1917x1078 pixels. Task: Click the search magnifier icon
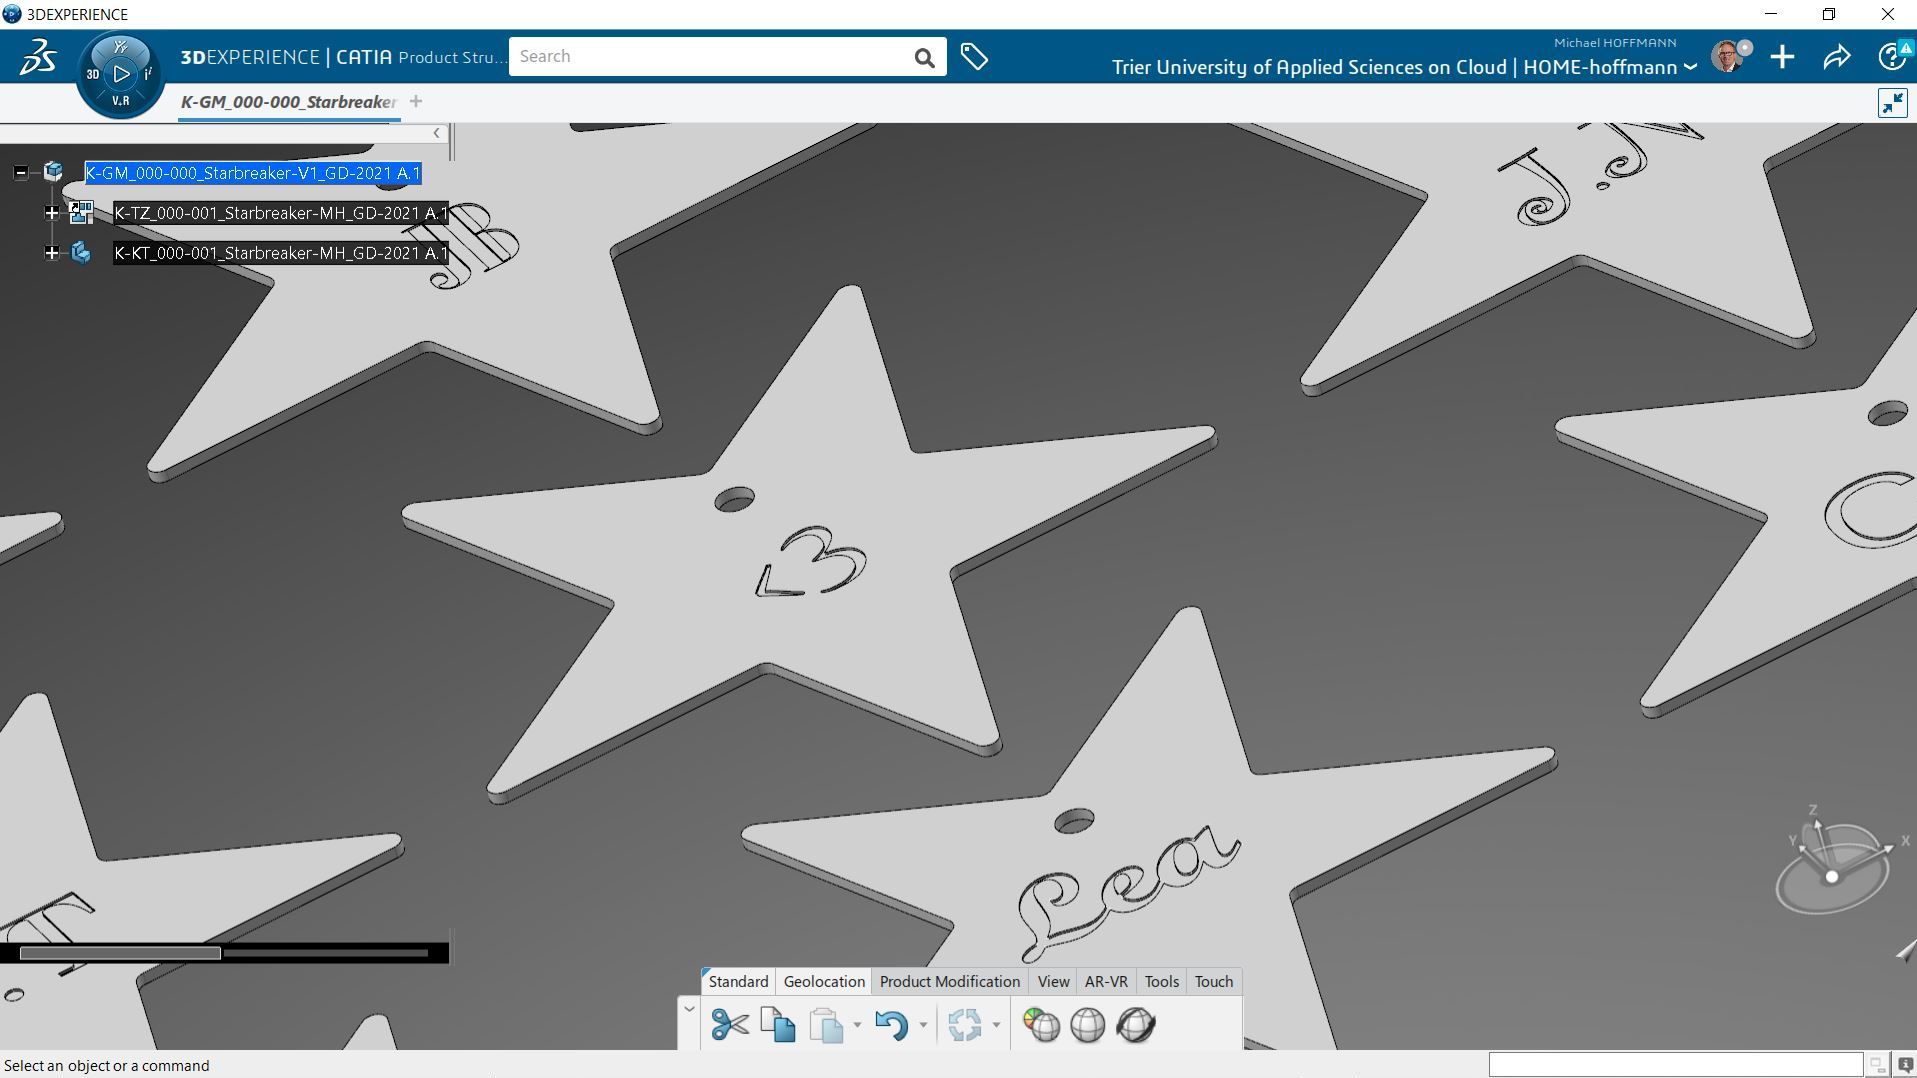point(924,57)
